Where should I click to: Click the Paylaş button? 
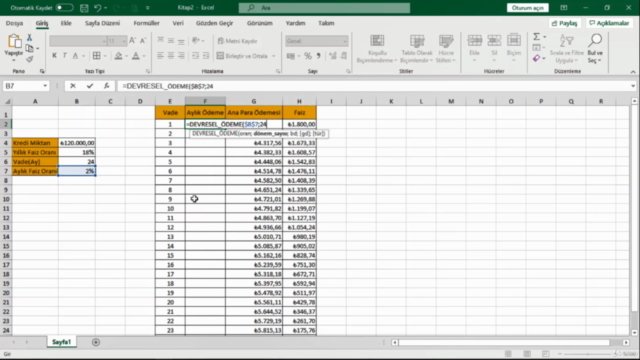pyautogui.click(x=564, y=23)
